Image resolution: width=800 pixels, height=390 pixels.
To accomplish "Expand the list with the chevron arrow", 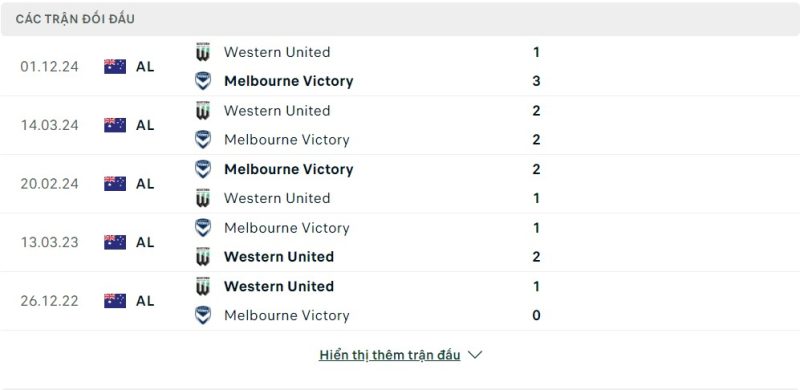I will [x=475, y=355].
